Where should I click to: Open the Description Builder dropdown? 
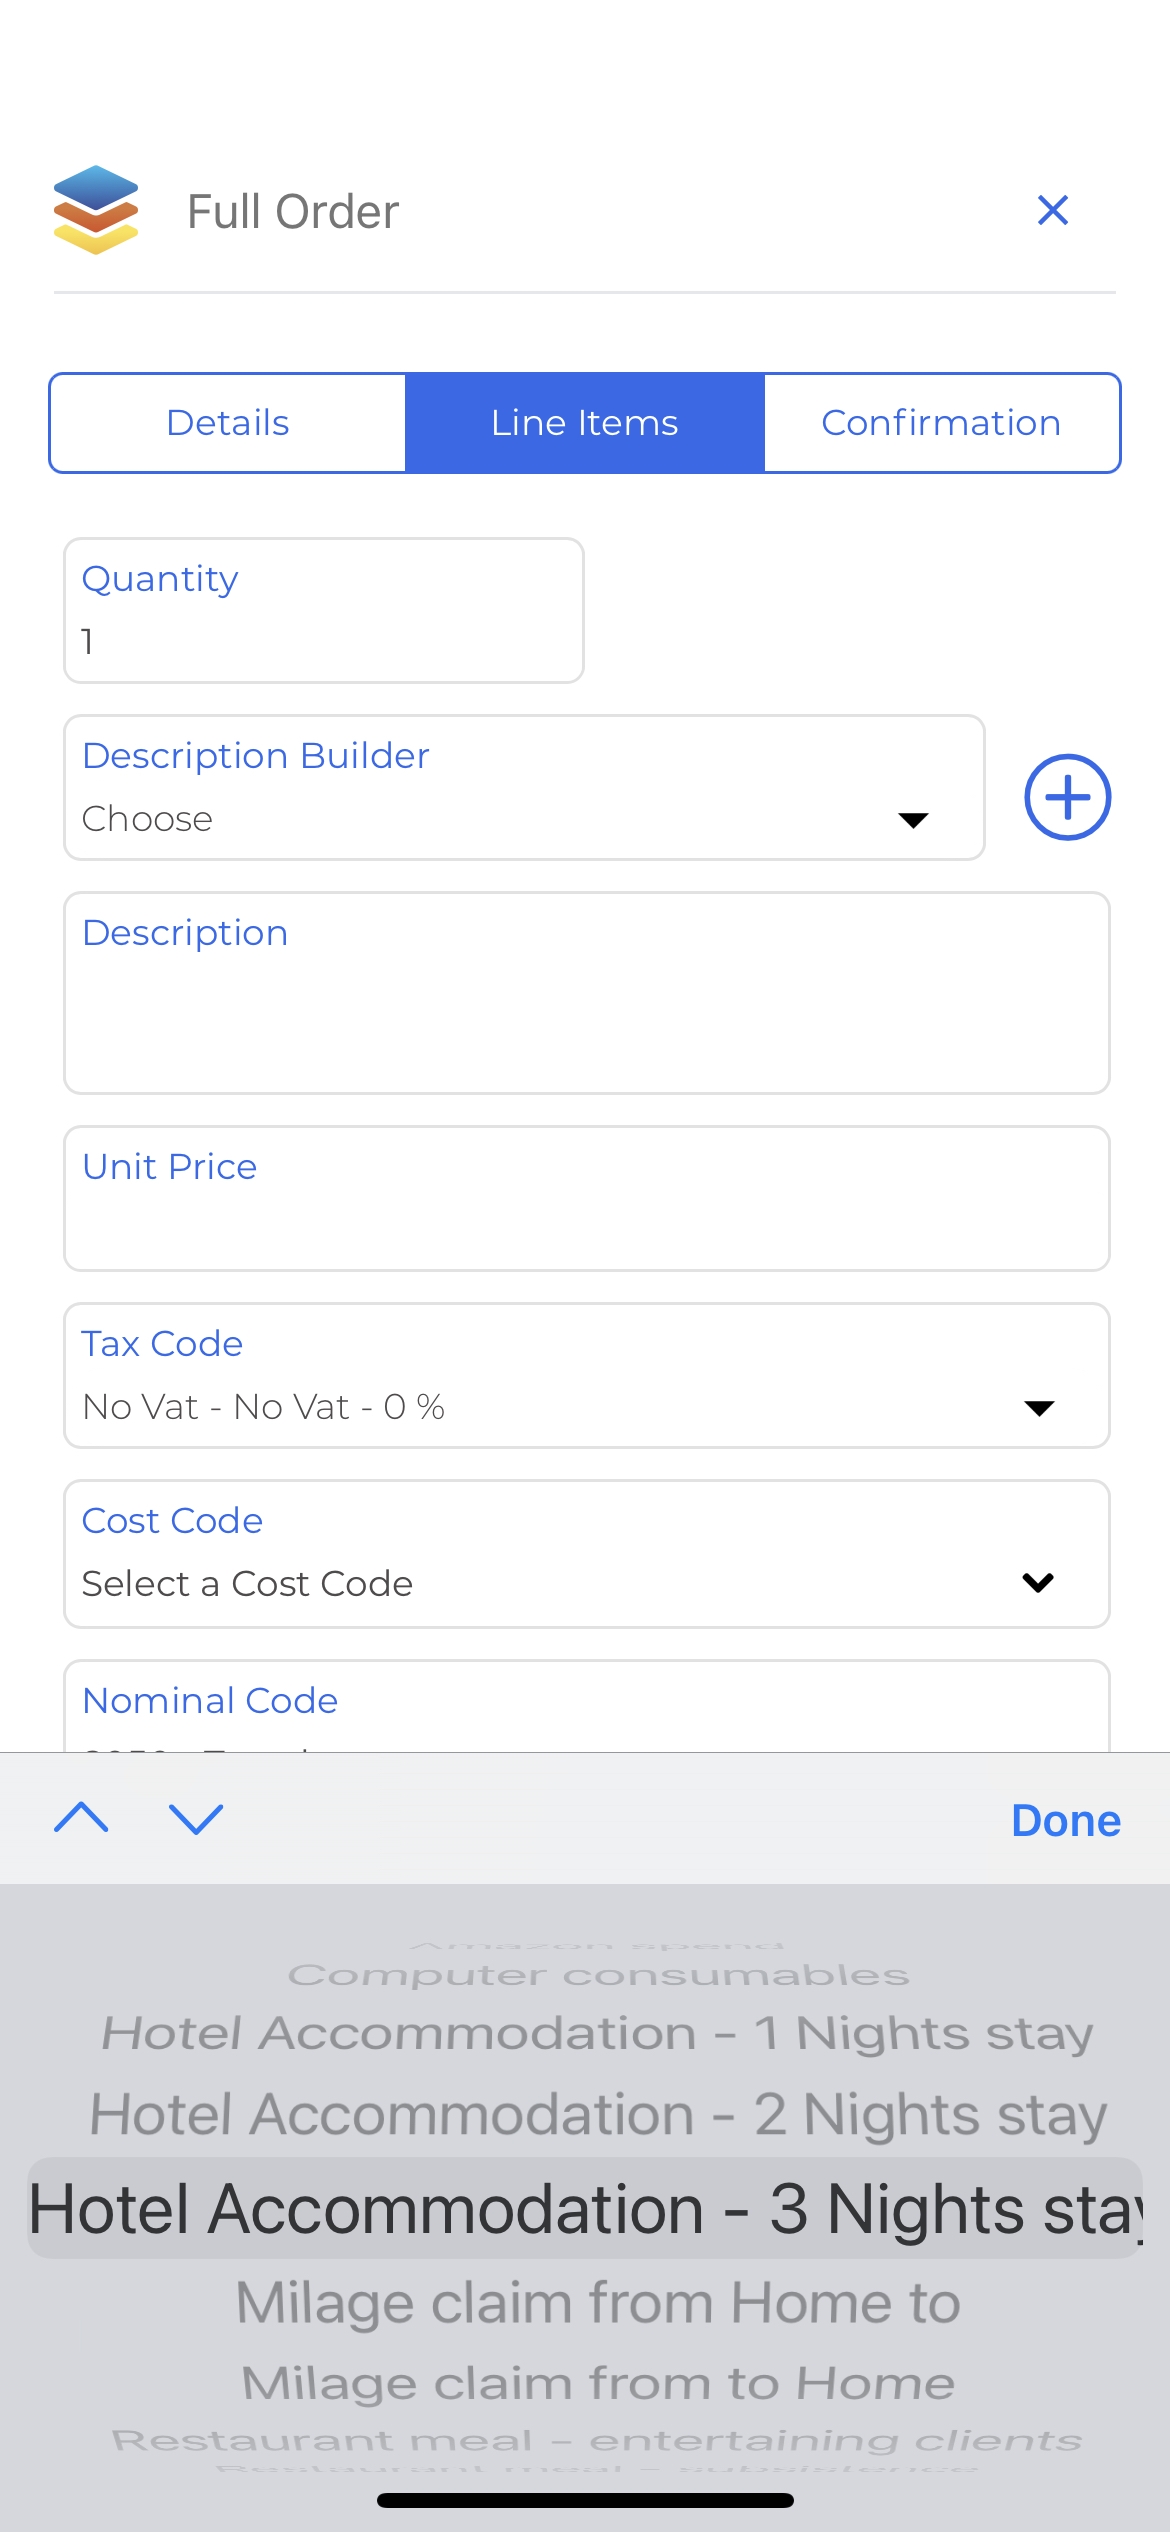(x=524, y=788)
